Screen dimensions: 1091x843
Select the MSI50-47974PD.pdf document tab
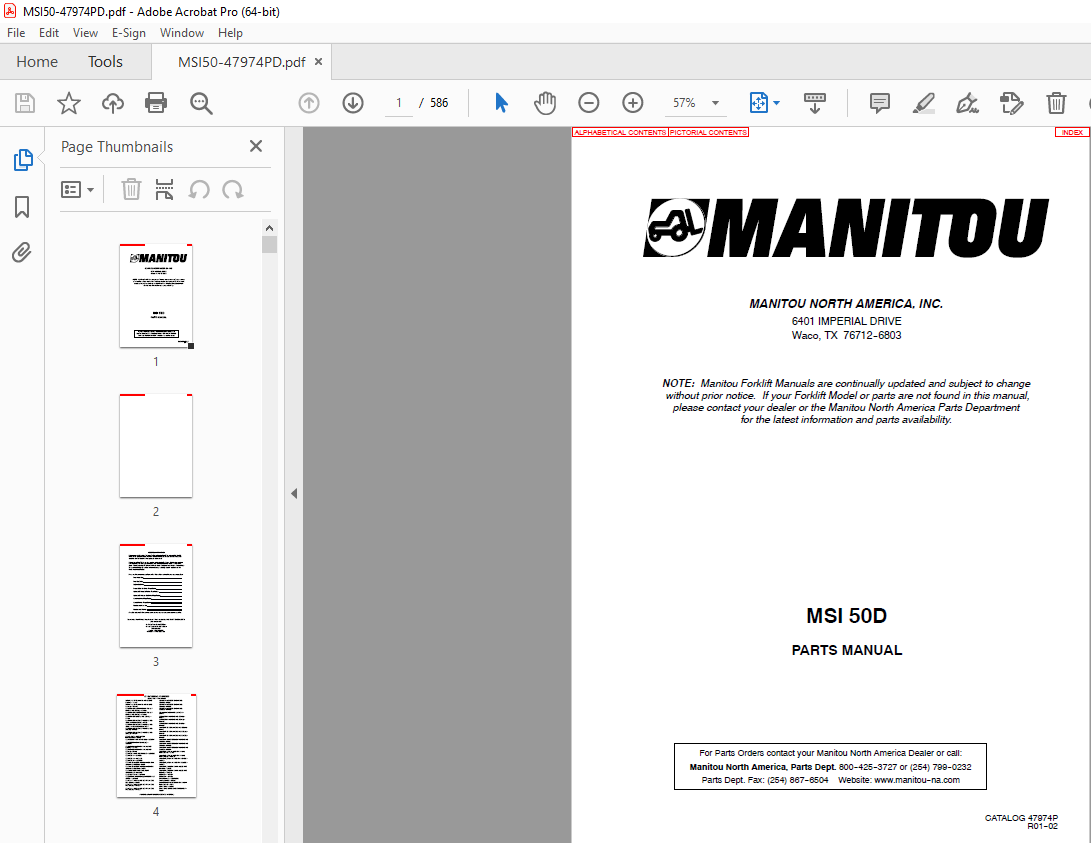pyautogui.click(x=241, y=62)
